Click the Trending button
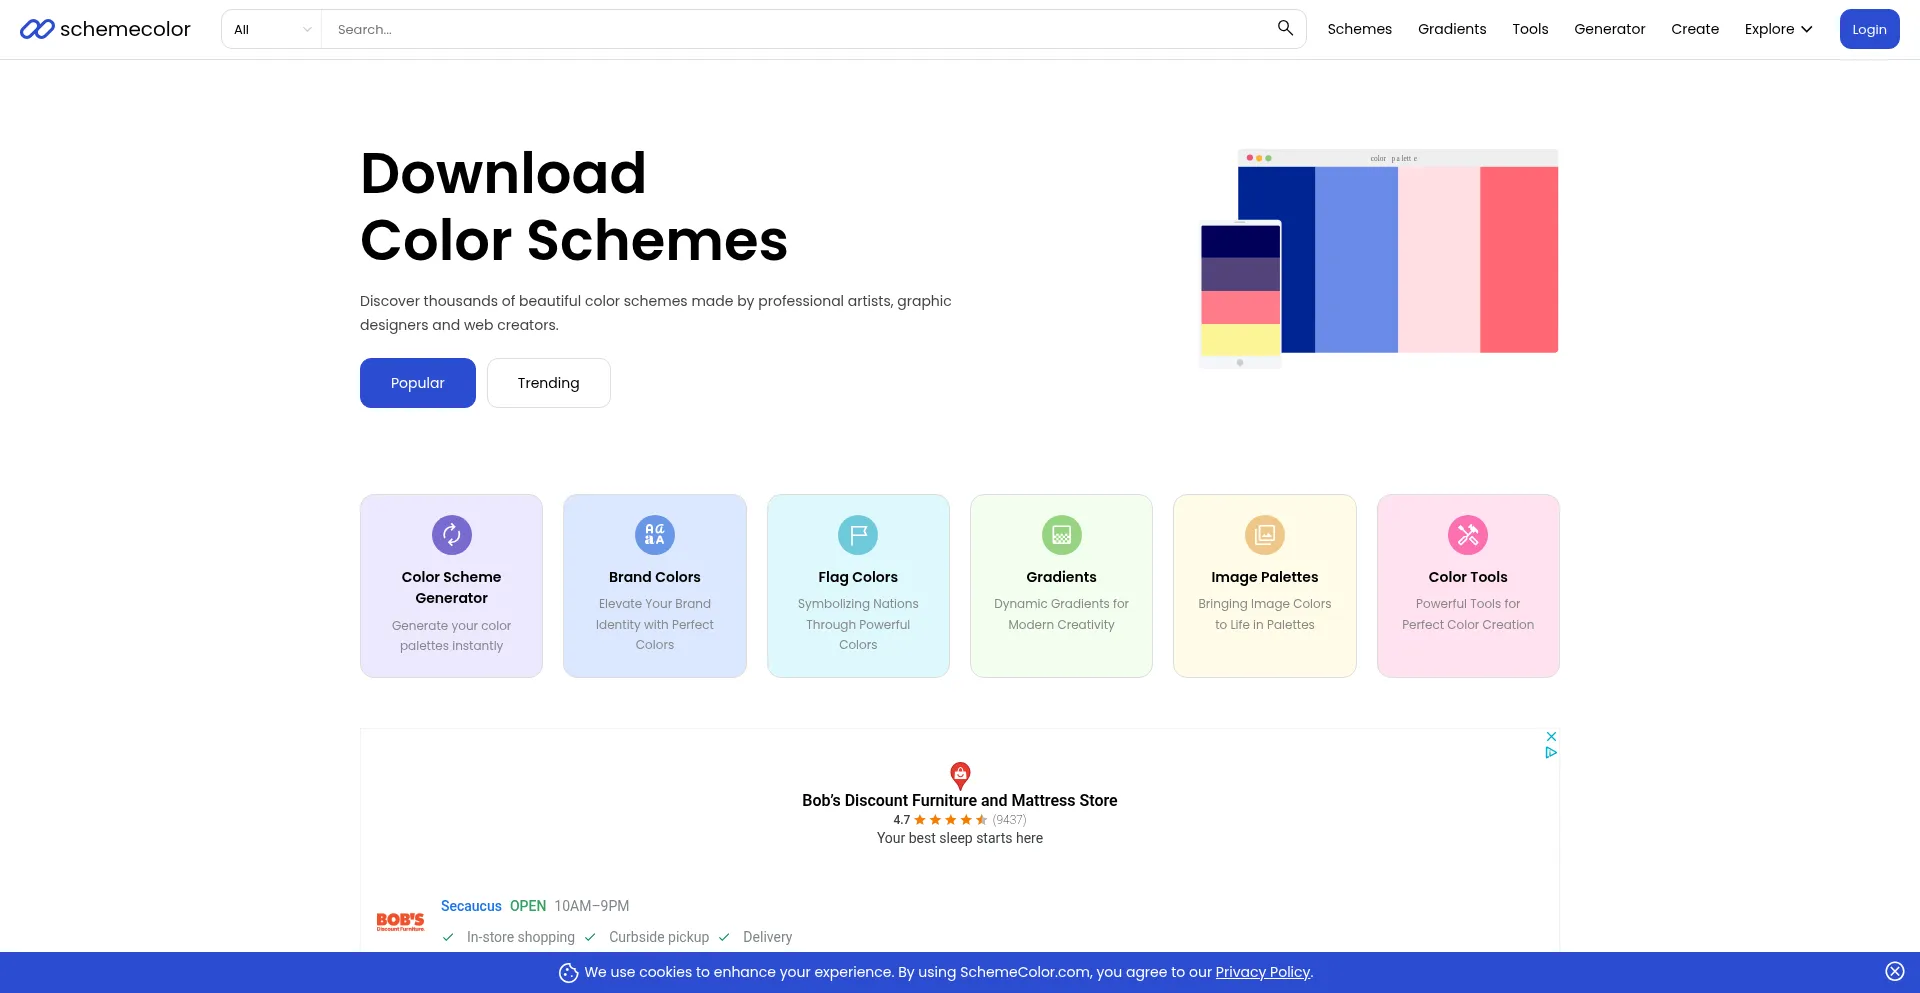Viewport: 1920px width, 993px height. point(548,383)
